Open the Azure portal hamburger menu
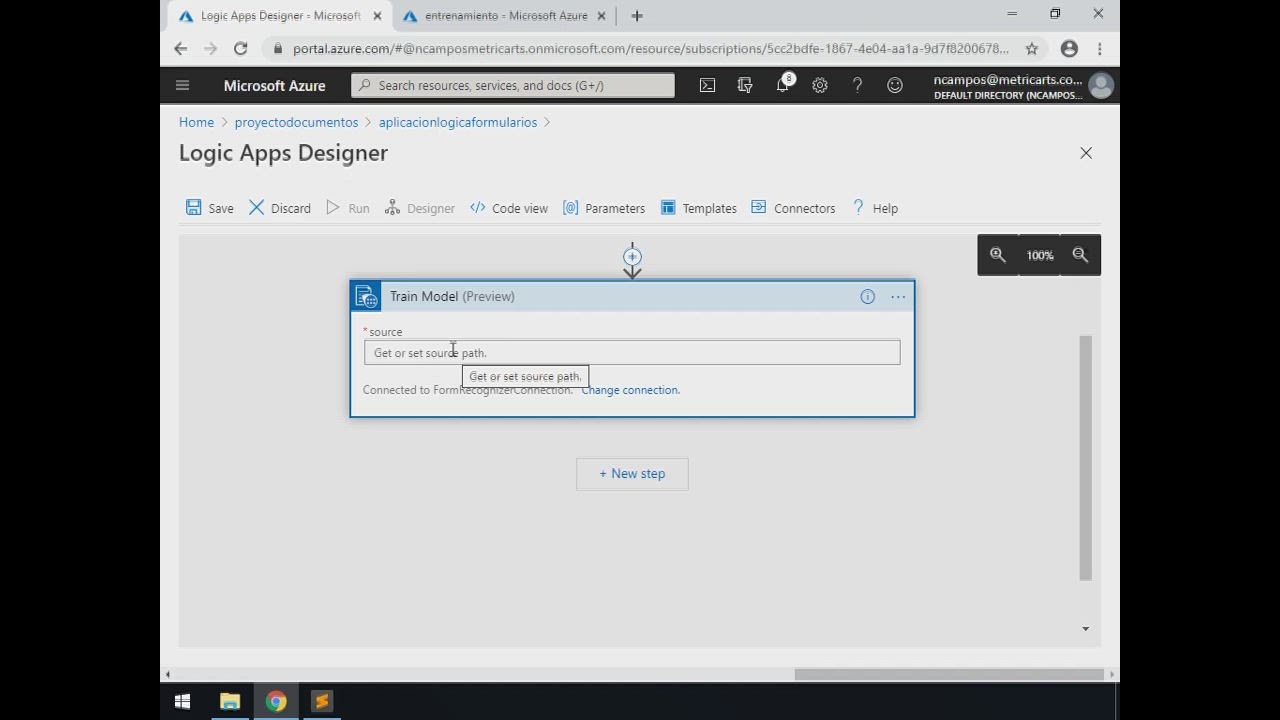Screen dimensions: 1280x720 [x=182, y=86]
